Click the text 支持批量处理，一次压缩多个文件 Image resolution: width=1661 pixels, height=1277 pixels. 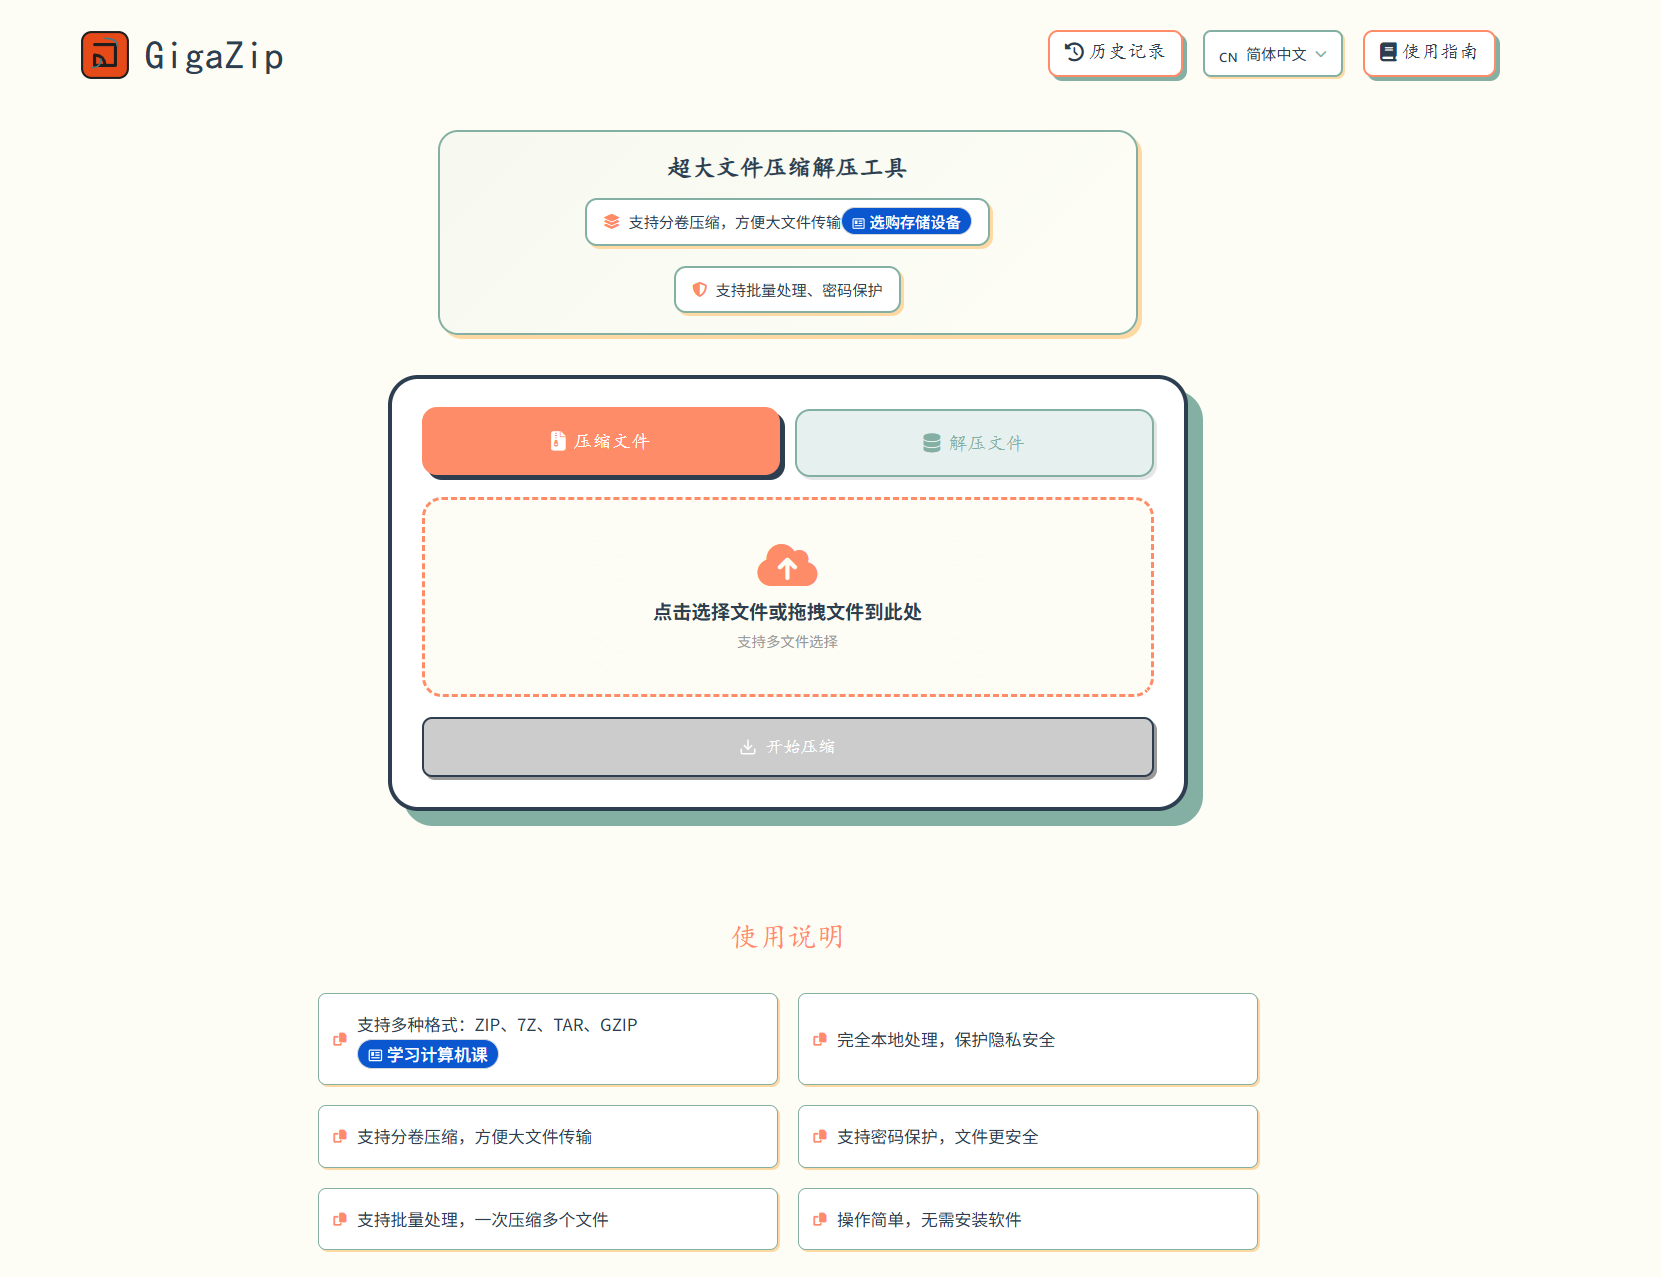click(x=483, y=1220)
